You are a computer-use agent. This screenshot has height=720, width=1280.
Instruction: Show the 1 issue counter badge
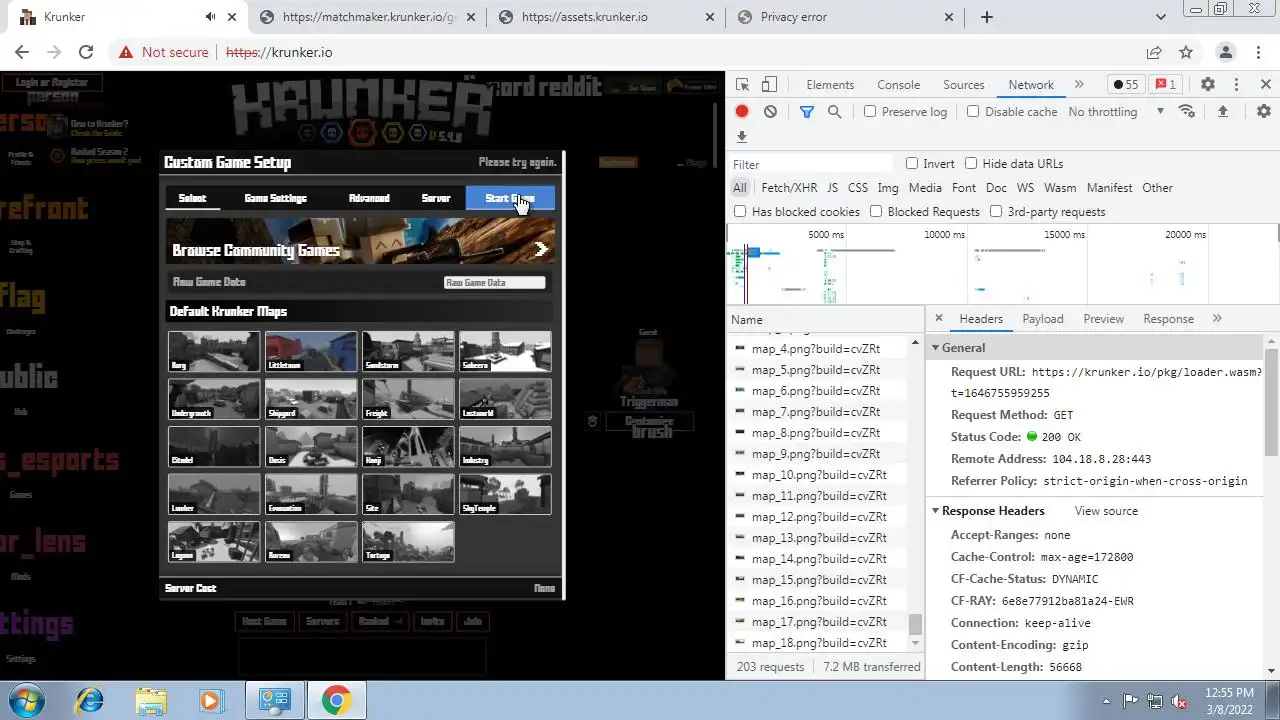(x=1164, y=85)
